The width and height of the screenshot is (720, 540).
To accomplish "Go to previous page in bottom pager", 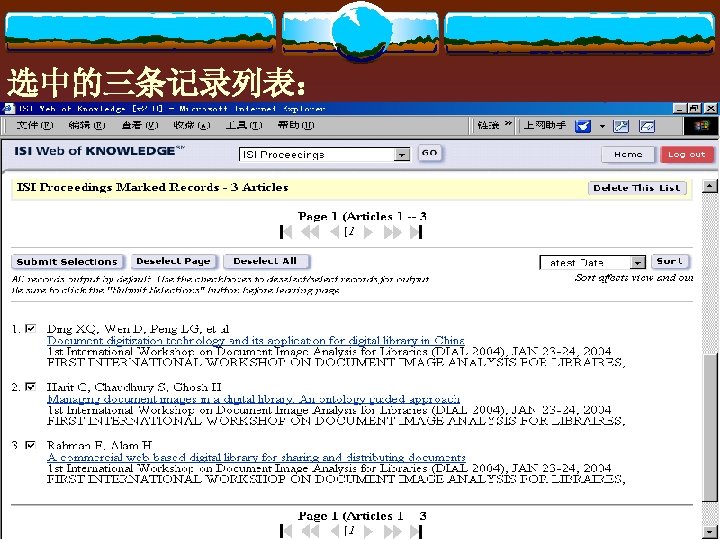I will (x=335, y=531).
